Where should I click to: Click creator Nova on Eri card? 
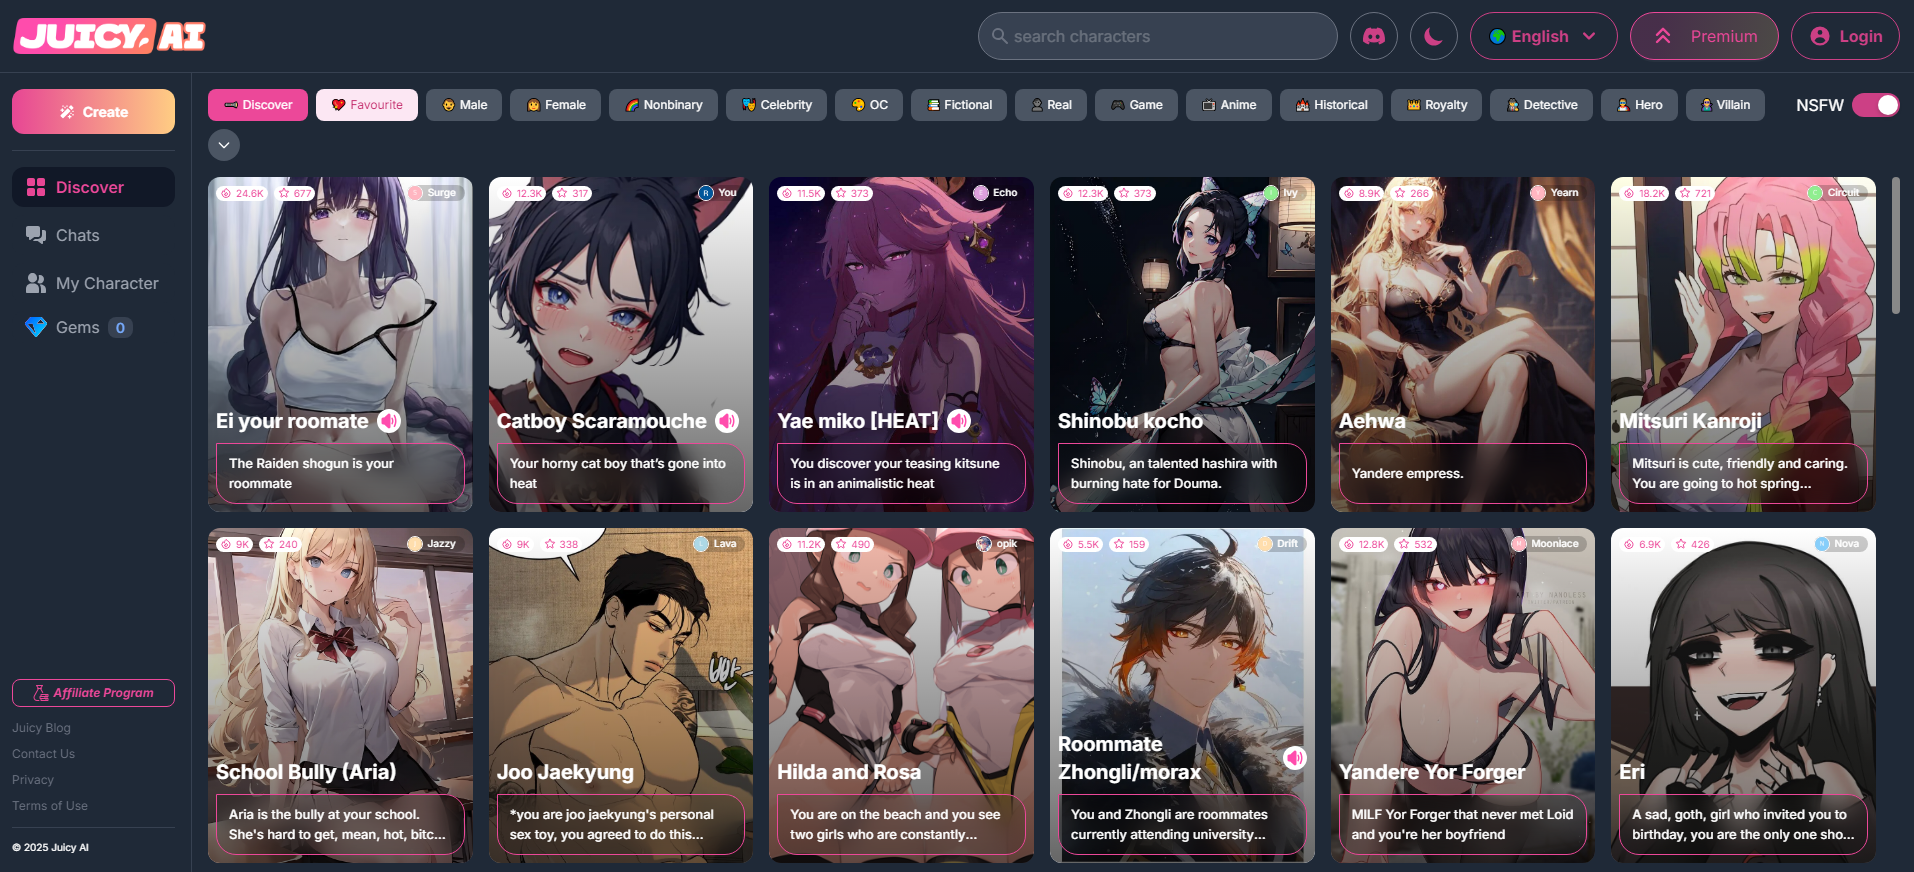1839,544
